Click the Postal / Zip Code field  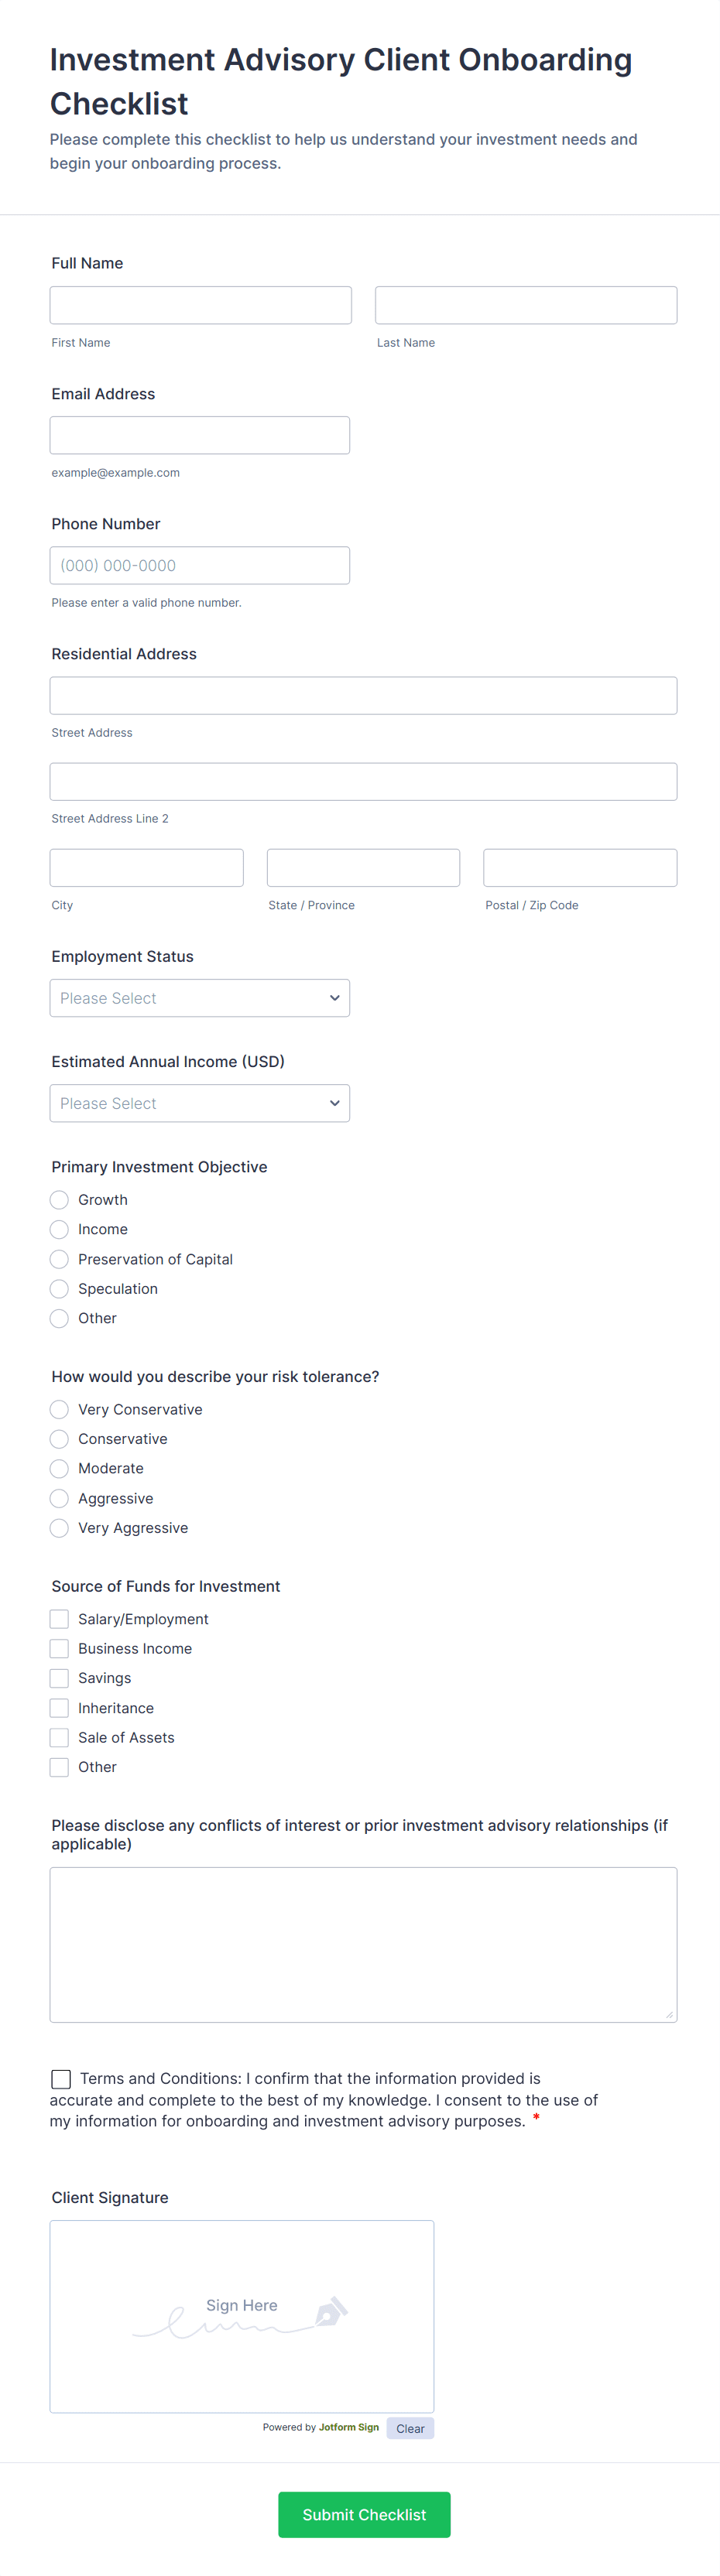[x=580, y=868]
